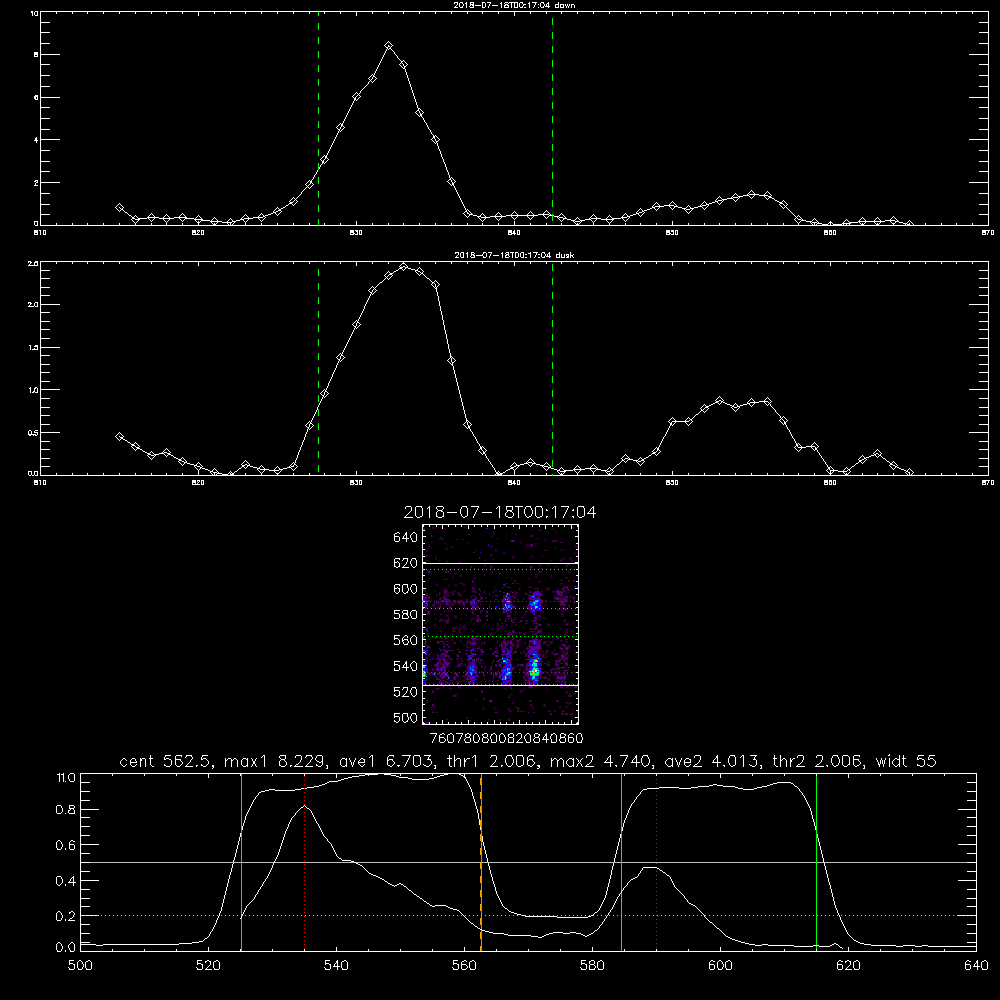Click green dashed line near 842 in dawn plot
The width and height of the screenshot is (1000, 1000).
coord(552,119)
